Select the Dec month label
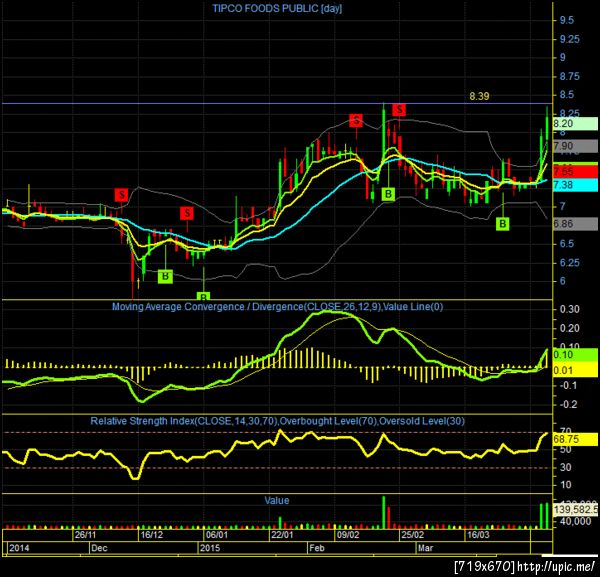 (99, 548)
